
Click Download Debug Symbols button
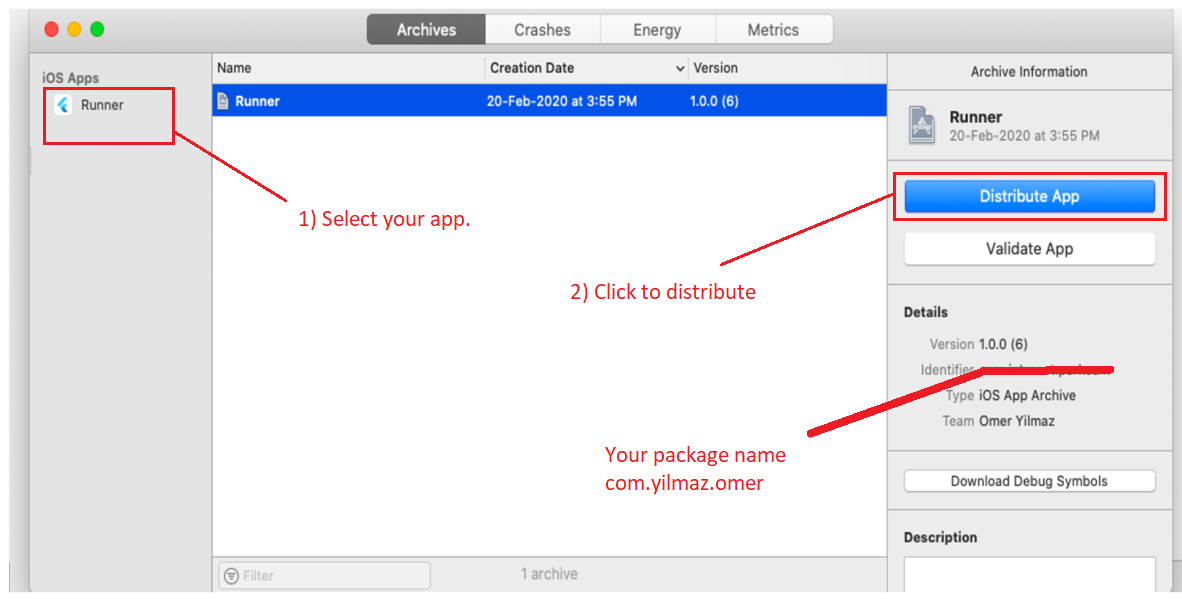[x=1029, y=481]
